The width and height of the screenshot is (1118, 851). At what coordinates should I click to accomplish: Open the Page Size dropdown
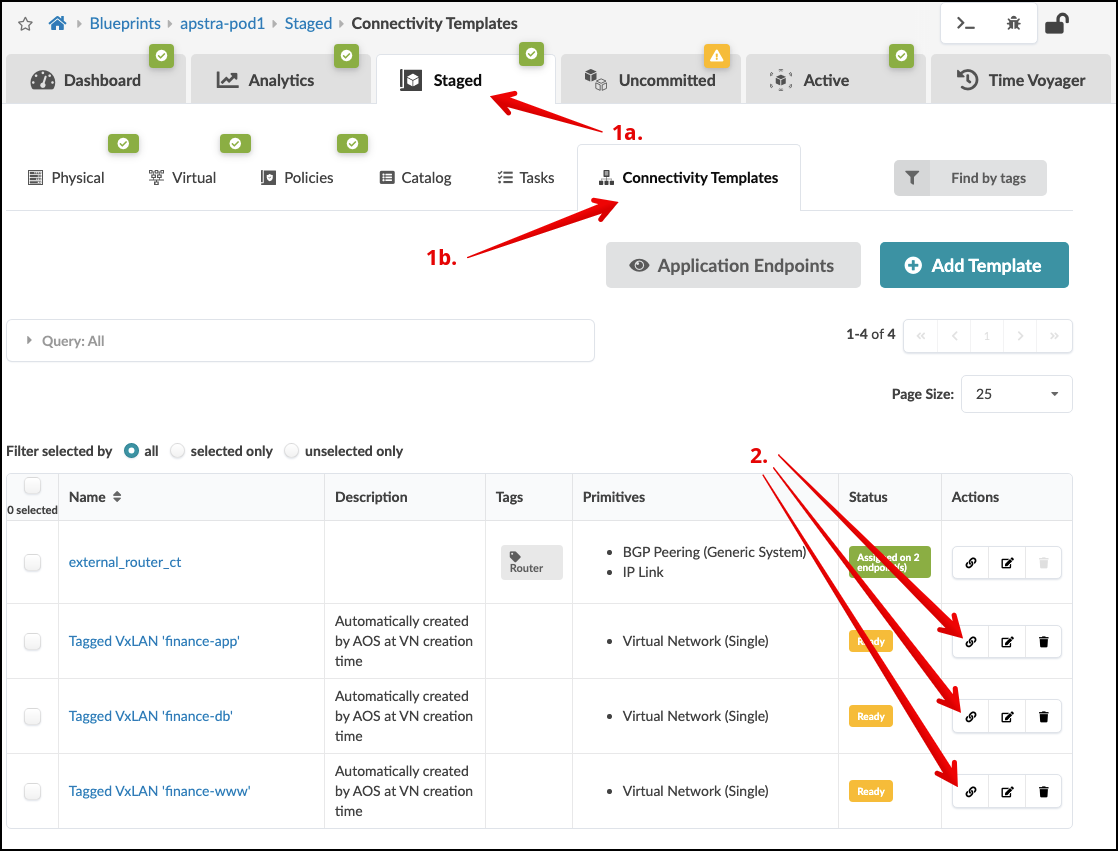(x=1016, y=394)
